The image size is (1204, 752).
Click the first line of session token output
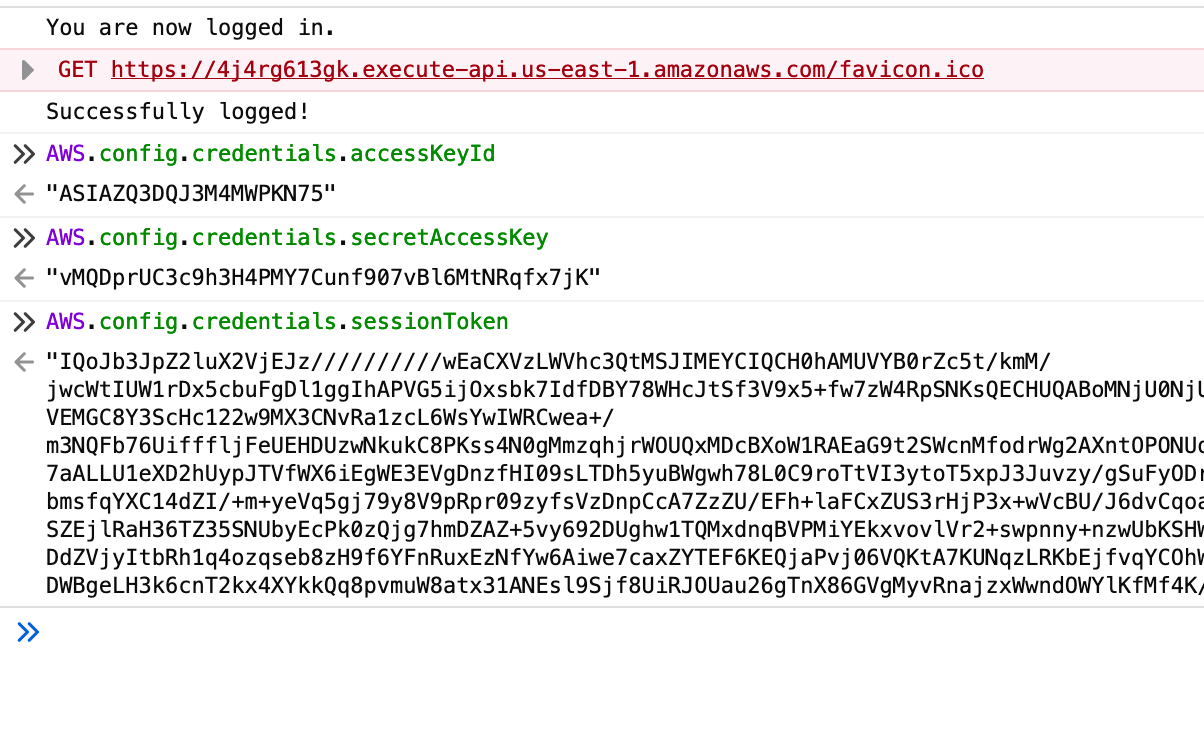(549, 361)
